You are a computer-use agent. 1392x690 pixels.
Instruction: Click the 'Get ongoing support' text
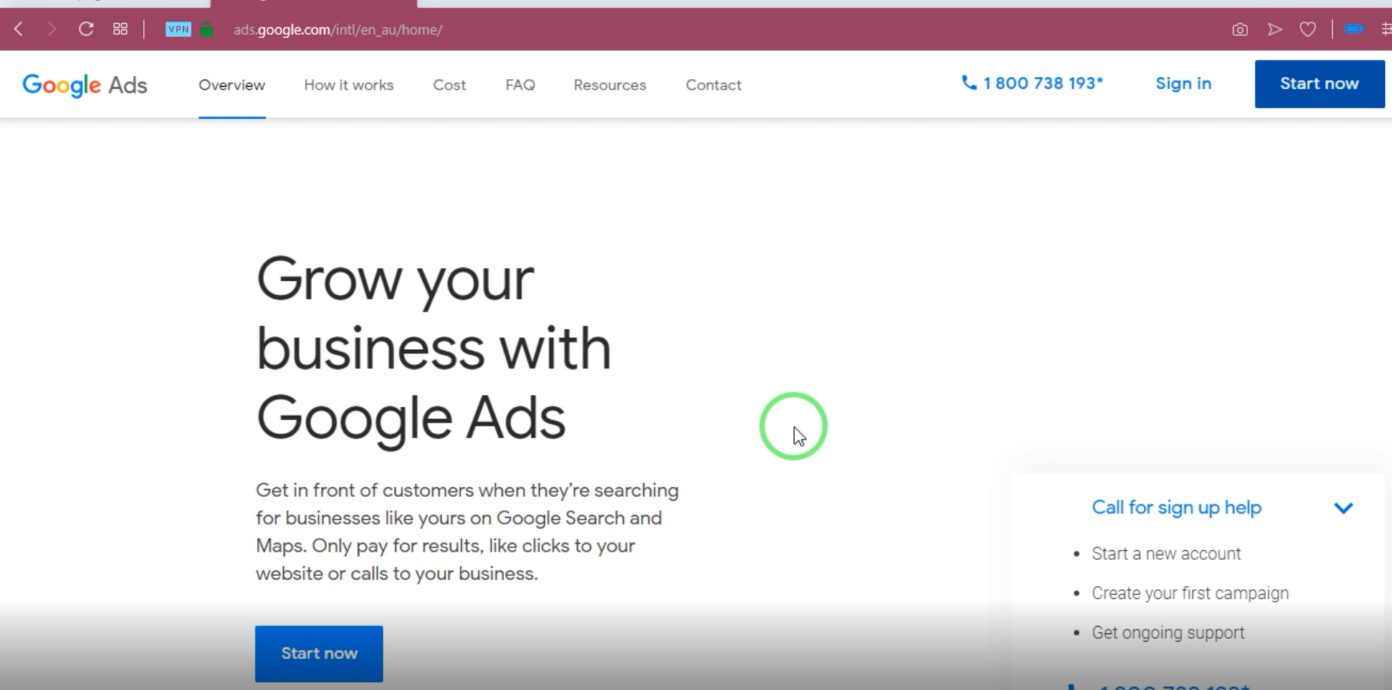coord(1168,633)
